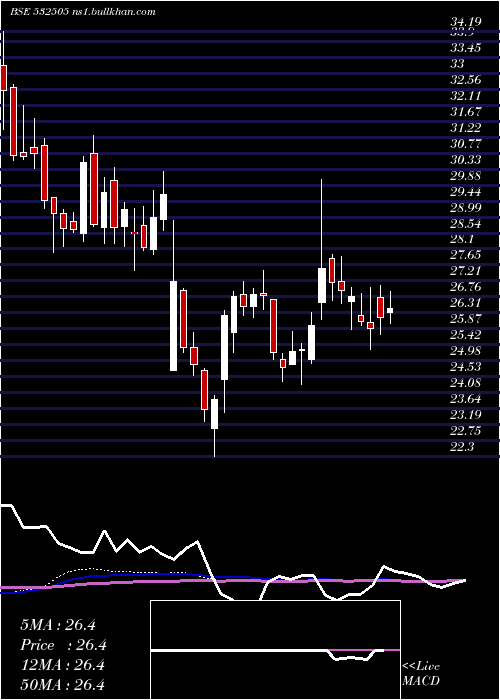The height and width of the screenshot is (700, 500).
Task: Click the 23.64 price axis label
Action: tap(466, 399)
